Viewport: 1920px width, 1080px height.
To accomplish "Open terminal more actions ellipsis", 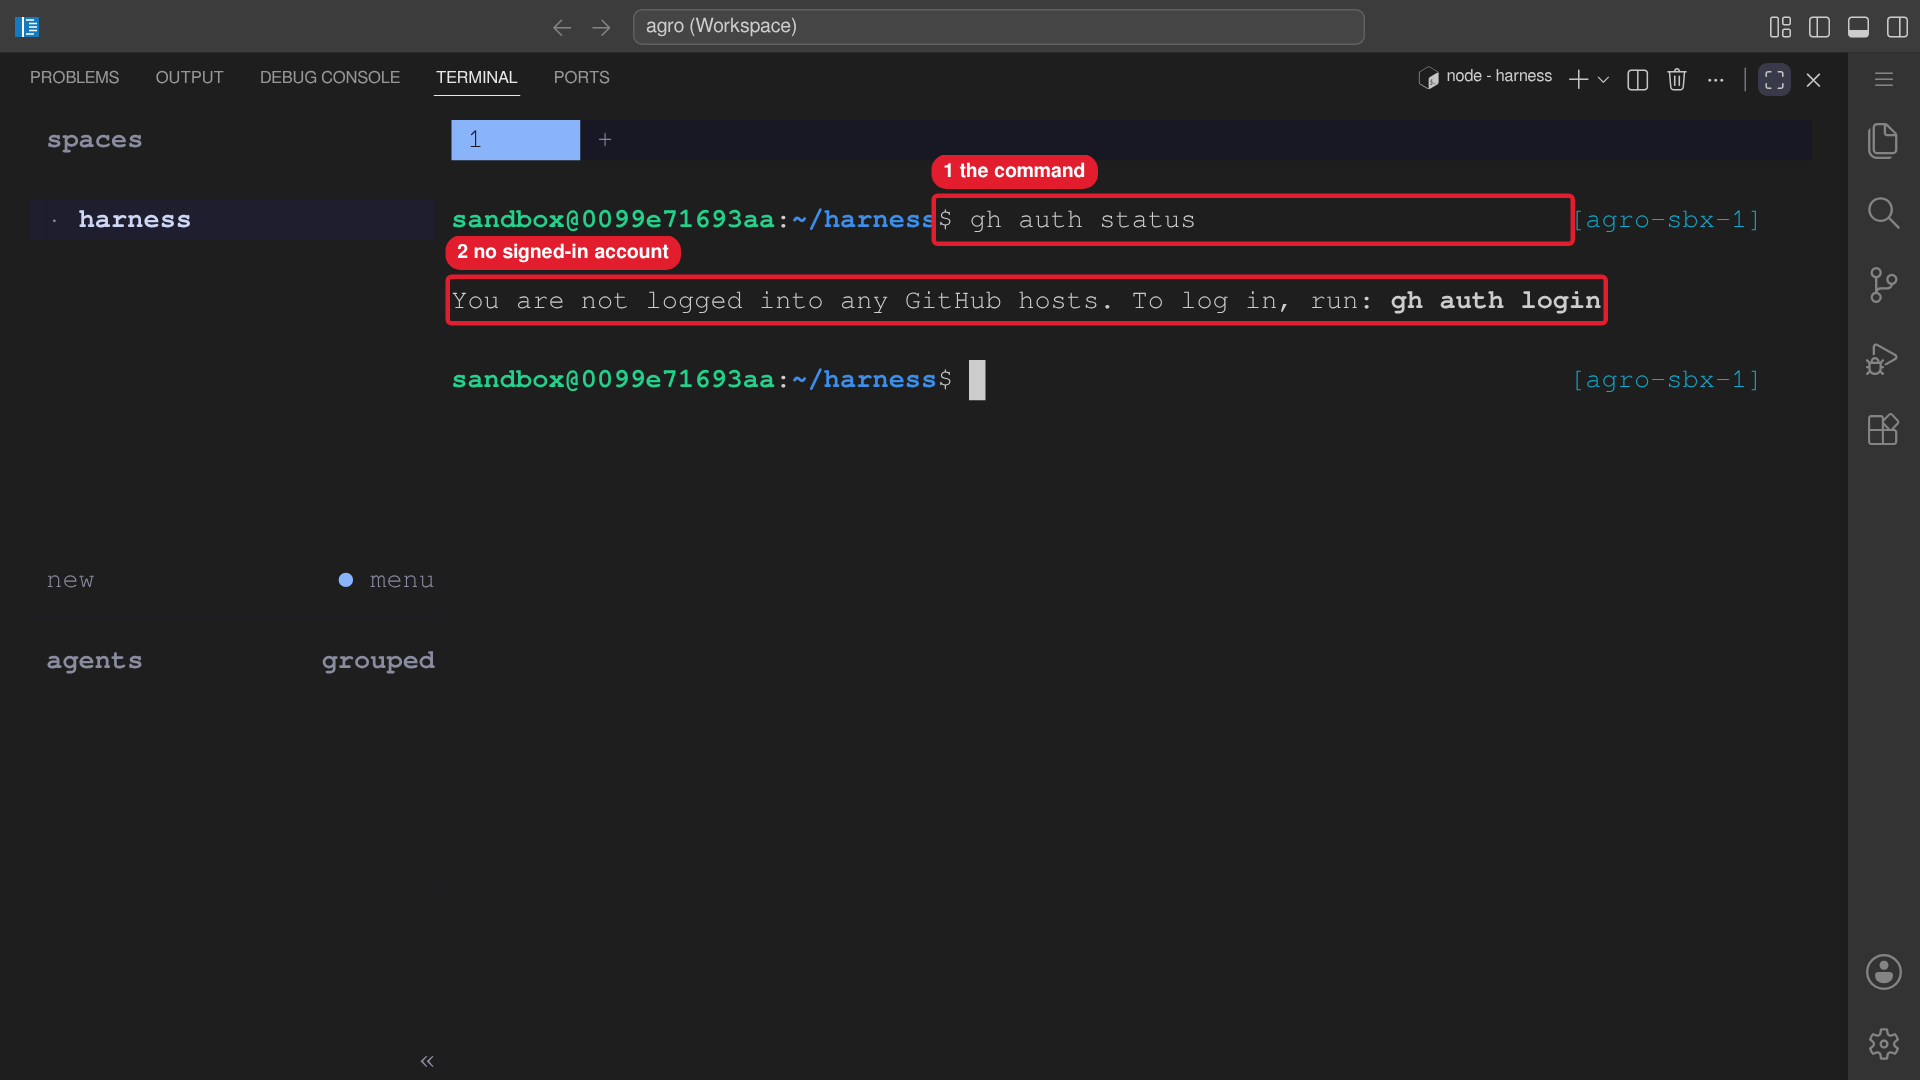I will coord(1716,80).
